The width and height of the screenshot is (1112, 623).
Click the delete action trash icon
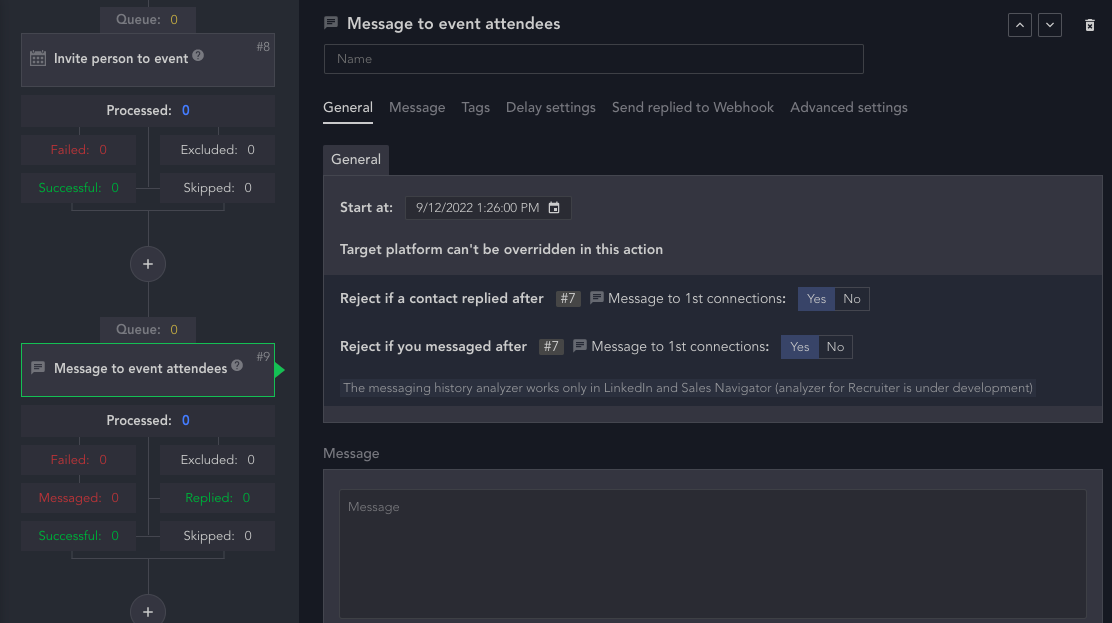click(x=1089, y=26)
